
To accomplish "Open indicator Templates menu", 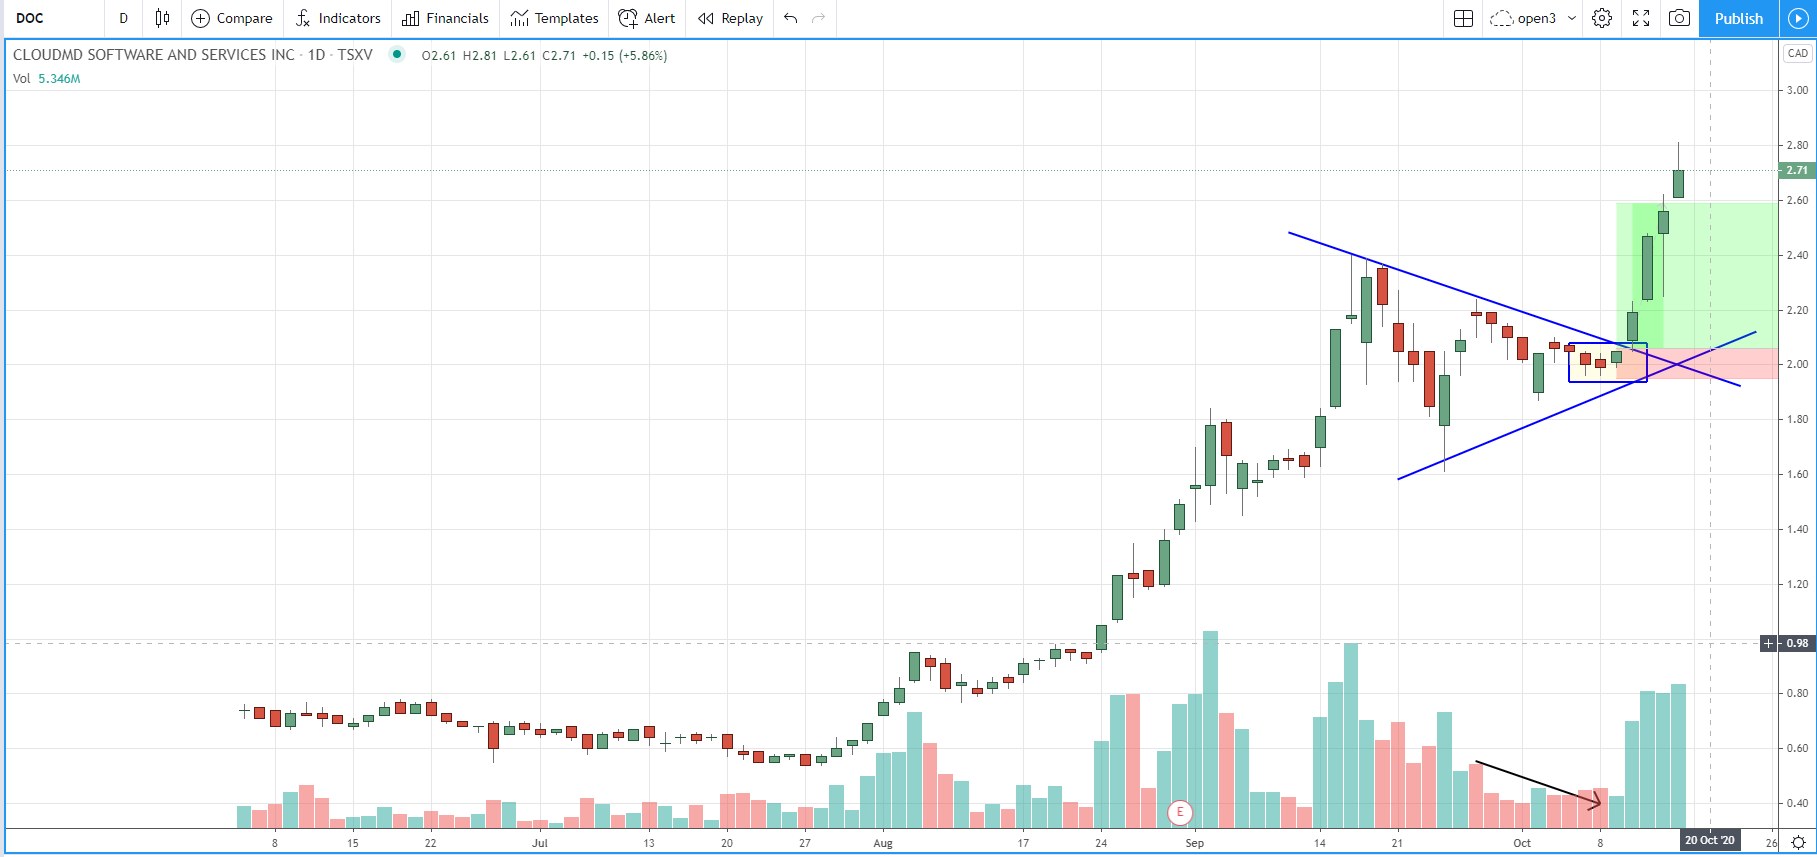I will point(554,18).
